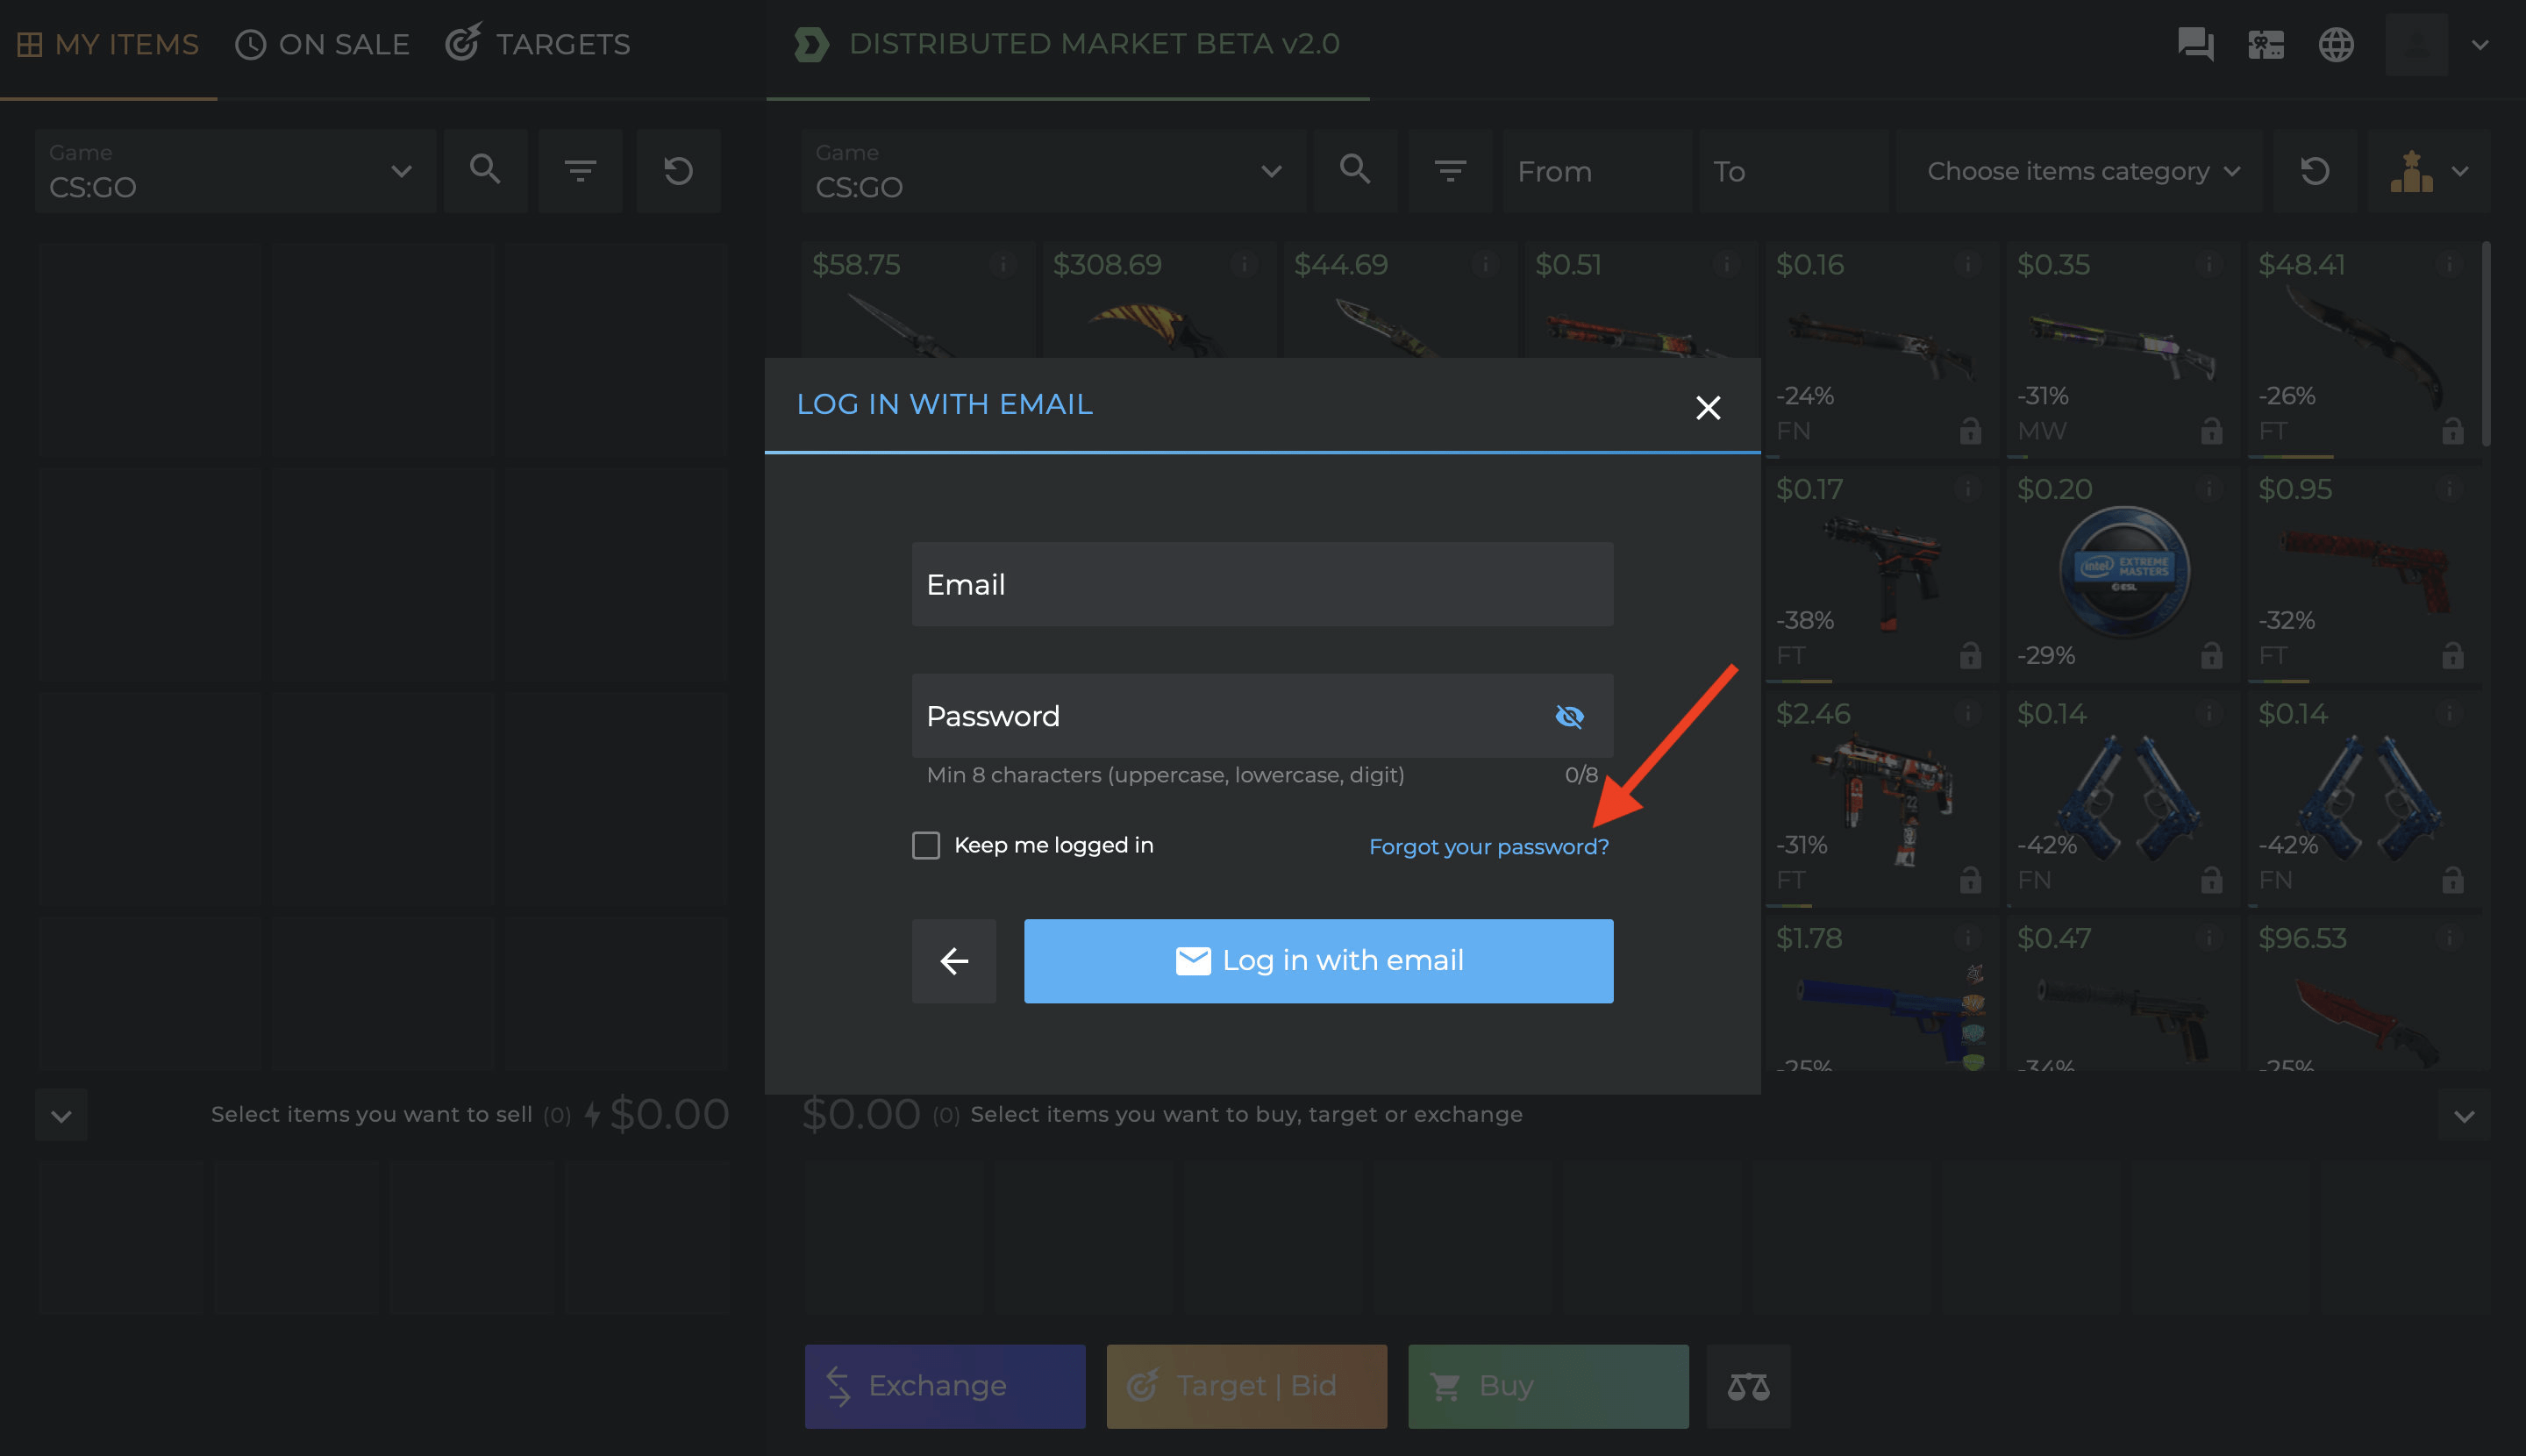2526x1456 pixels.
Task: Click the user avatar in the header
Action: (2416, 44)
